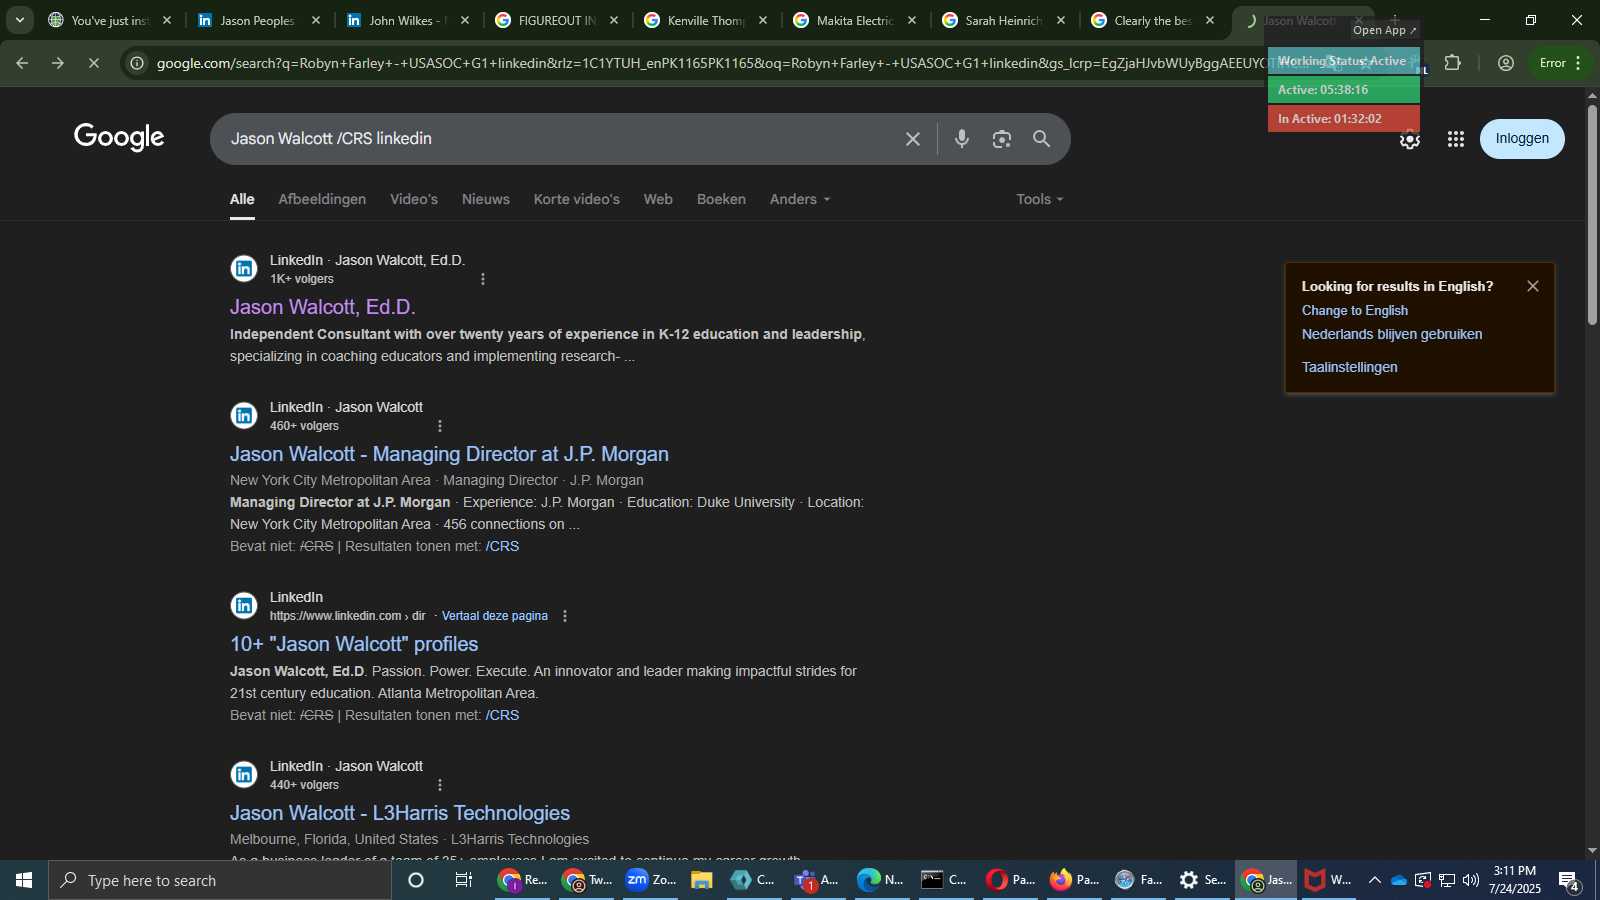
Task: Start voice search with the microphone icon
Action: [961, 139]
